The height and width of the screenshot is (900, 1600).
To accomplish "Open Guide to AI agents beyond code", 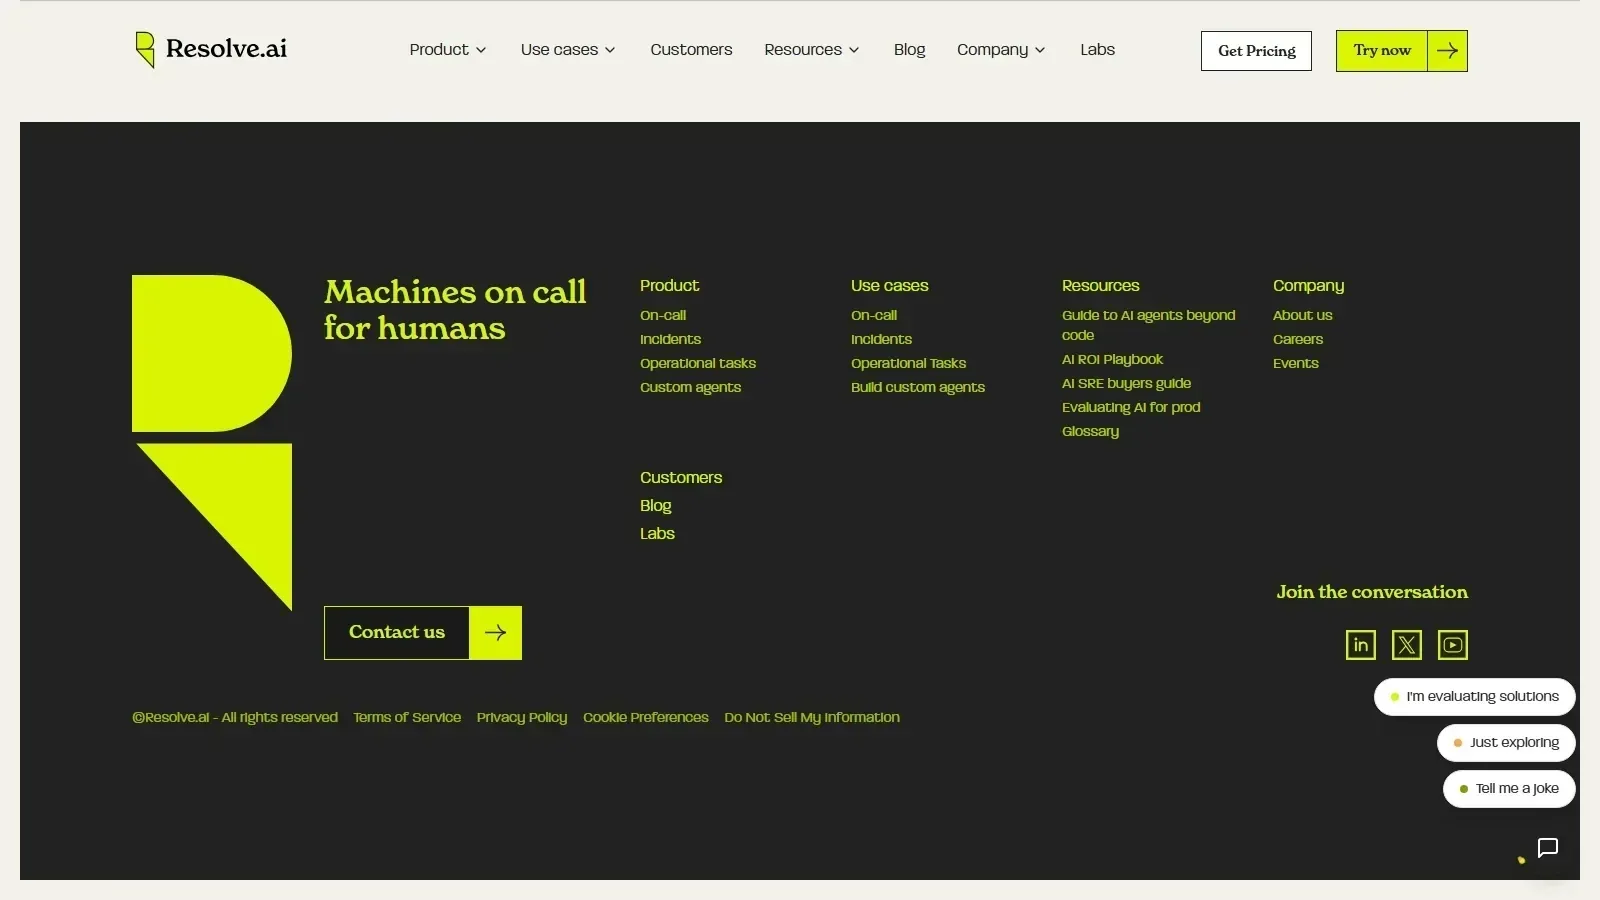I will (x=1149, y=325).
